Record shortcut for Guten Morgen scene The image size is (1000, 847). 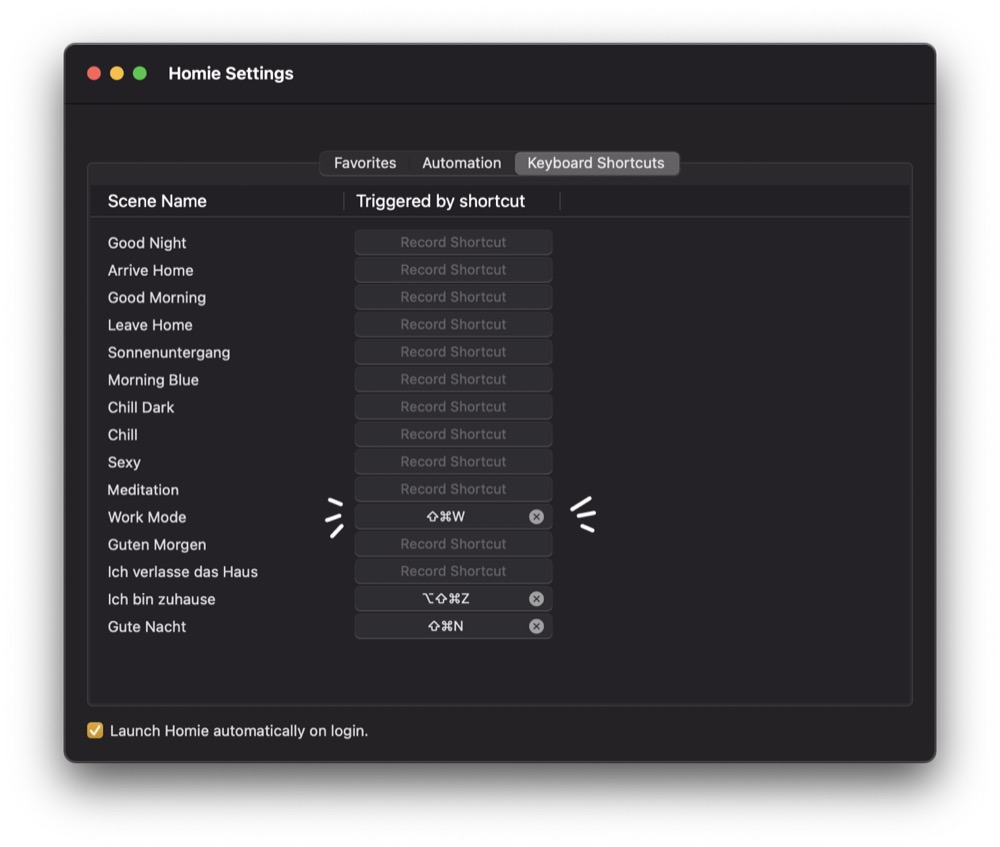(453, 544)
